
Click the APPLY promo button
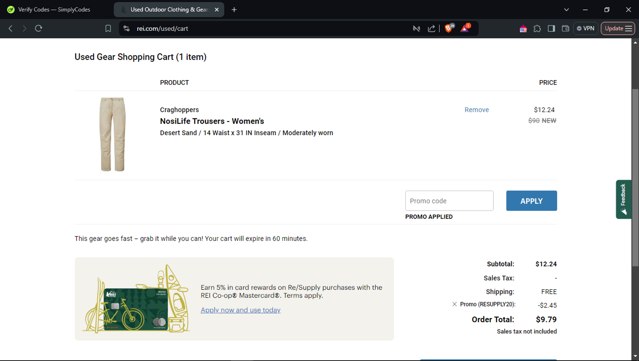click(531, 201)
